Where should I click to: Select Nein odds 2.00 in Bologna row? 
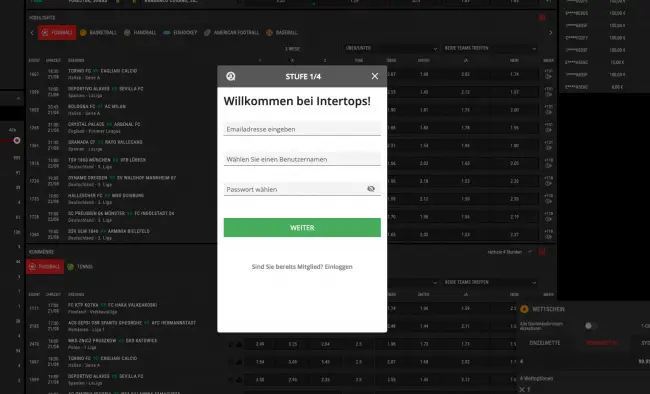pos(514,110)
